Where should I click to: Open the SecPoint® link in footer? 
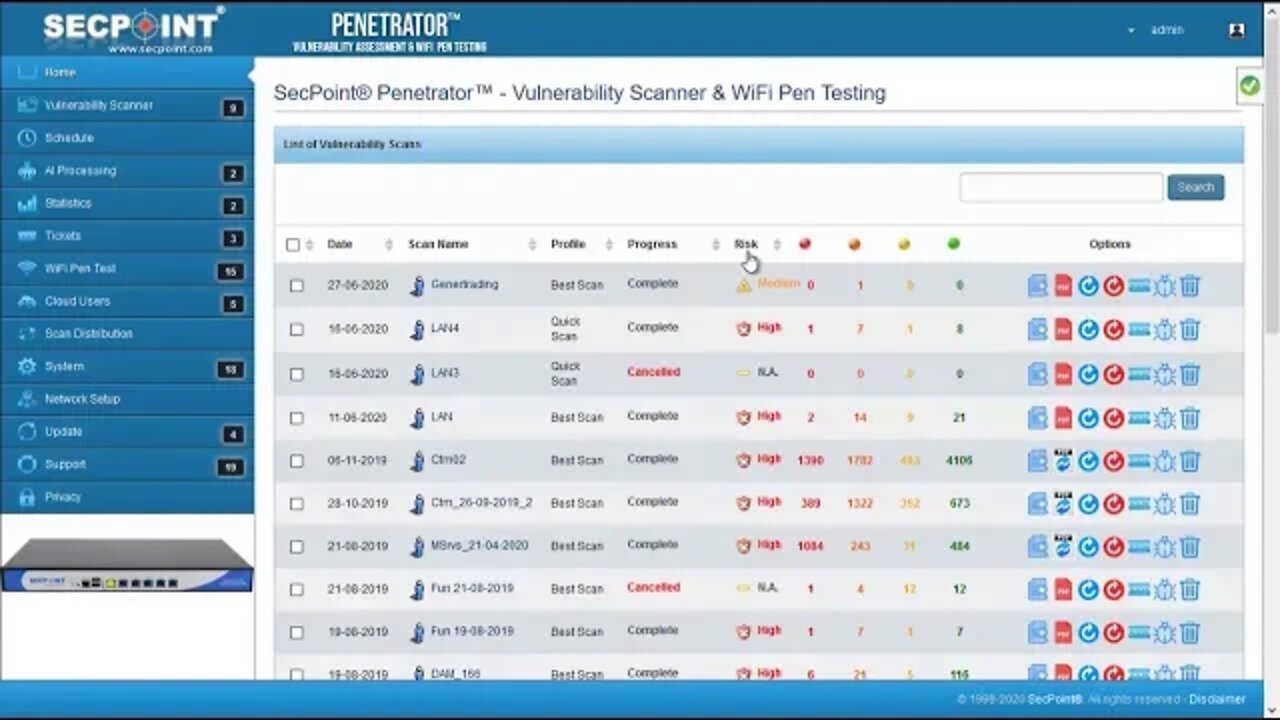point(1055,700)
